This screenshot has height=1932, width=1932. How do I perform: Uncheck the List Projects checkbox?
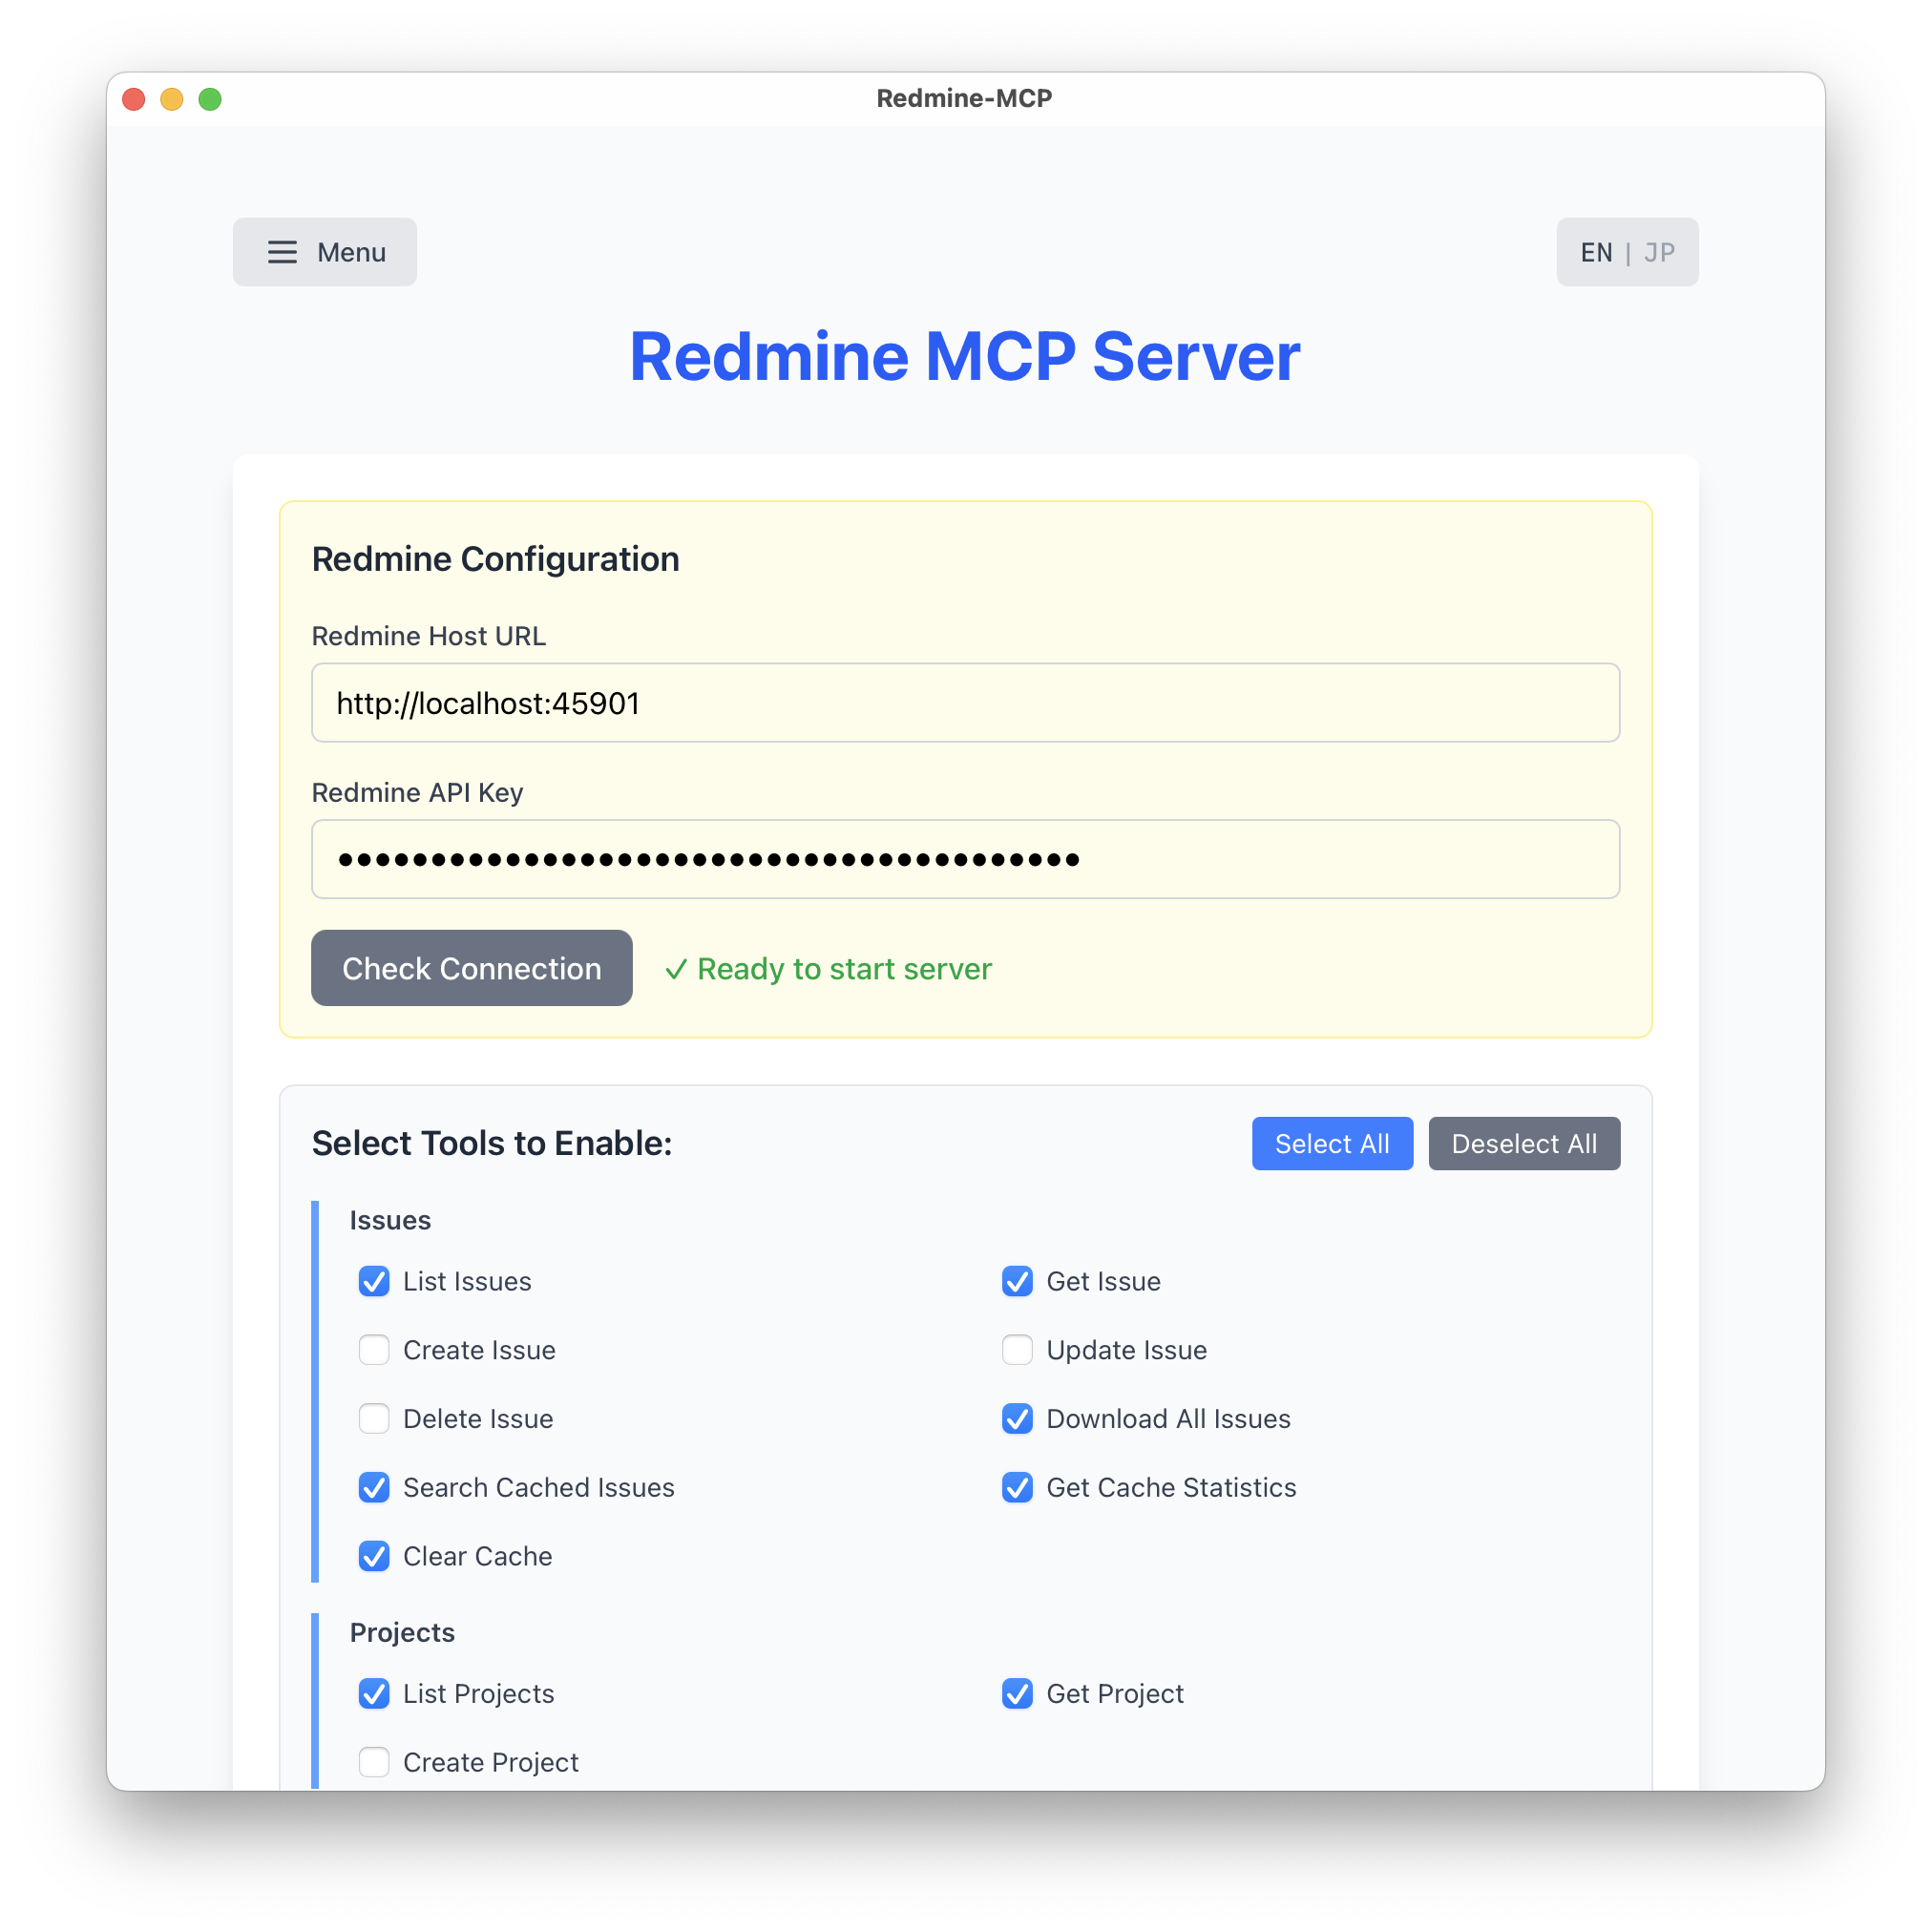(x=374, y=1694)
